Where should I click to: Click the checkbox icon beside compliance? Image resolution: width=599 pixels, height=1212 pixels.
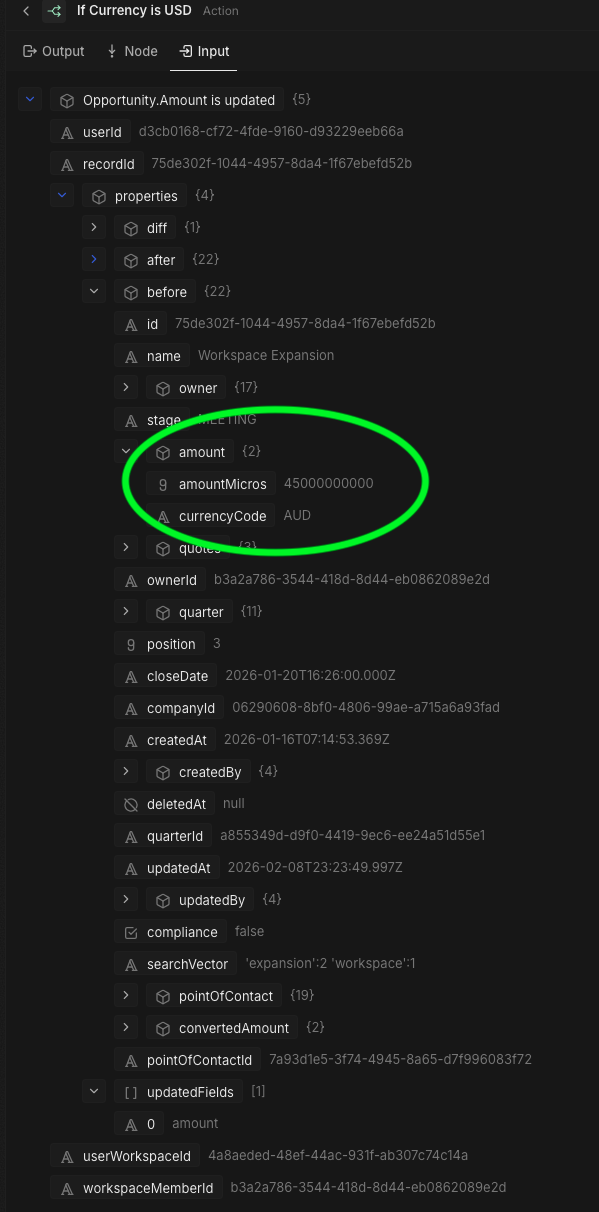pyautogui.click(x=131, y=932)
